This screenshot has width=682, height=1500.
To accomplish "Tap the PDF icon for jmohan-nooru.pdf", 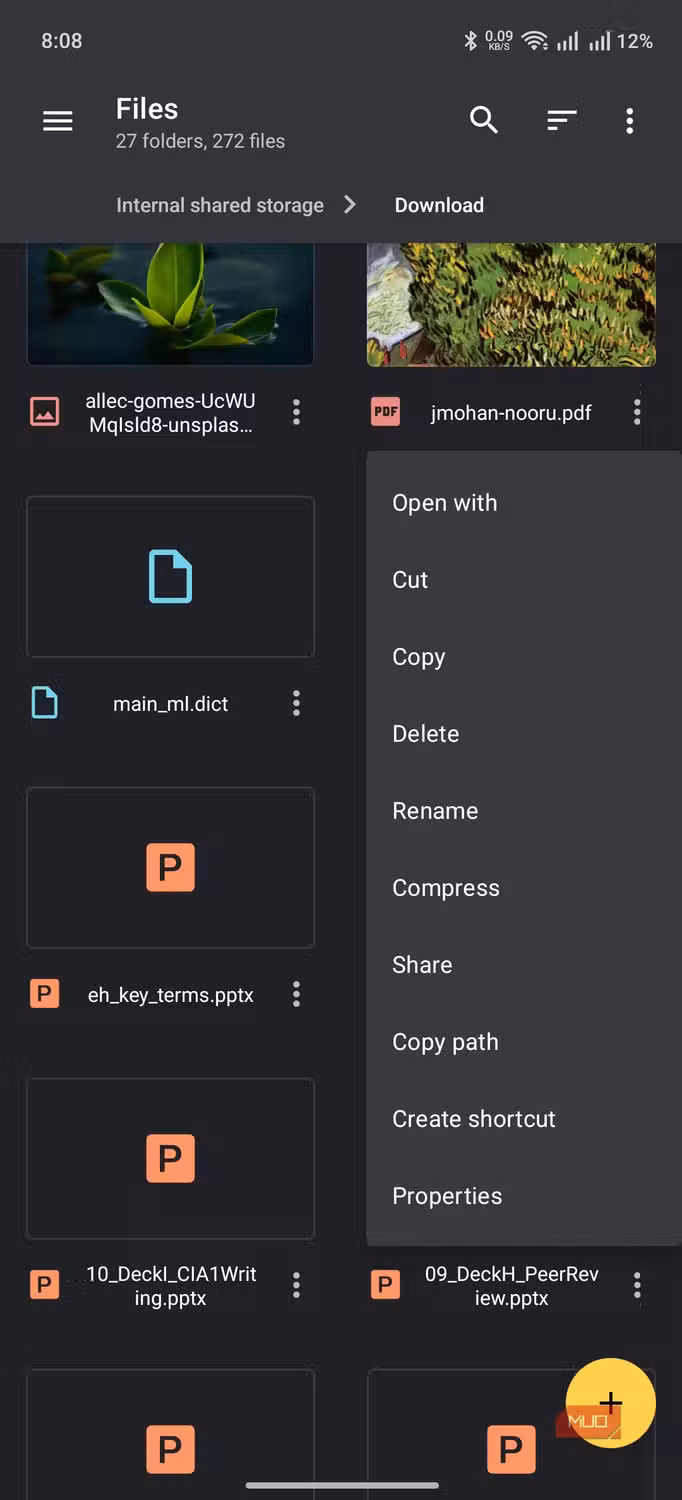I will point(385,412).
